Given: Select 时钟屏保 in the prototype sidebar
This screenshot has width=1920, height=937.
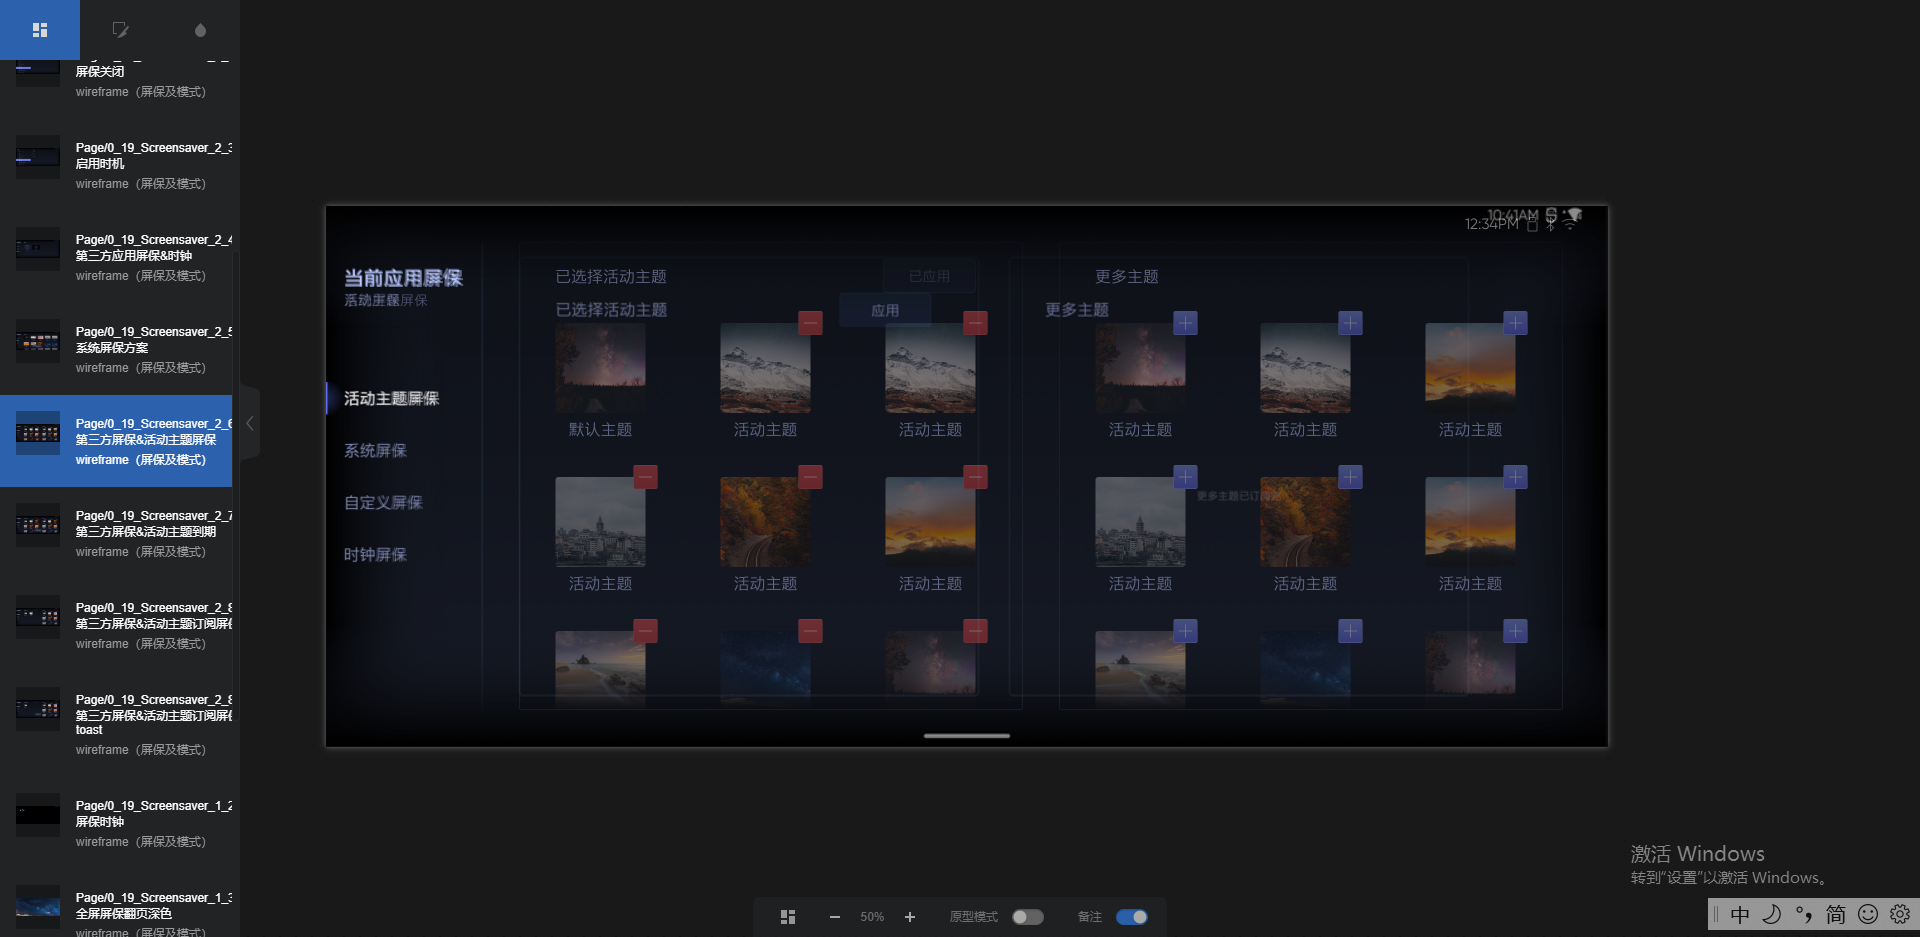Looking at the screenshot, I should pyautogui.click(x=375, y=554).
